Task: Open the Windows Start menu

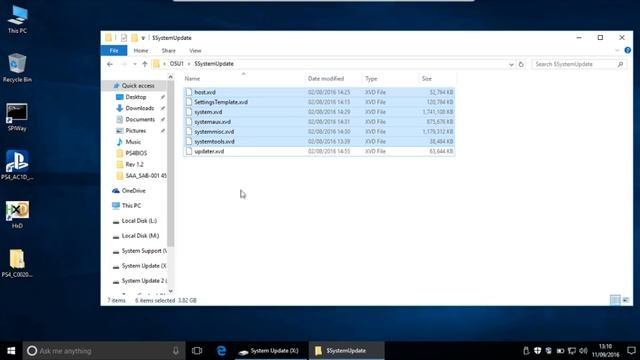Action: click(x=11, y=351)
